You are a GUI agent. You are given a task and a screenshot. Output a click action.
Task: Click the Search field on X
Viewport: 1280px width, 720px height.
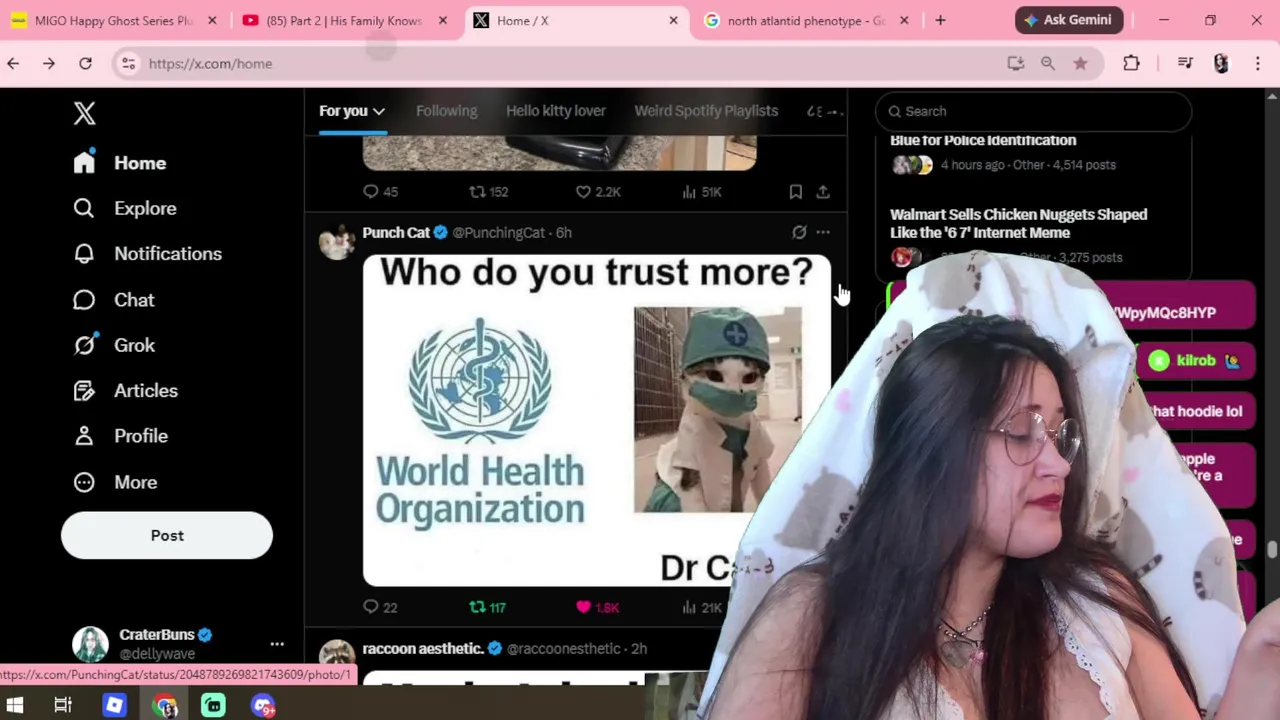click(x=1033, y=111)
